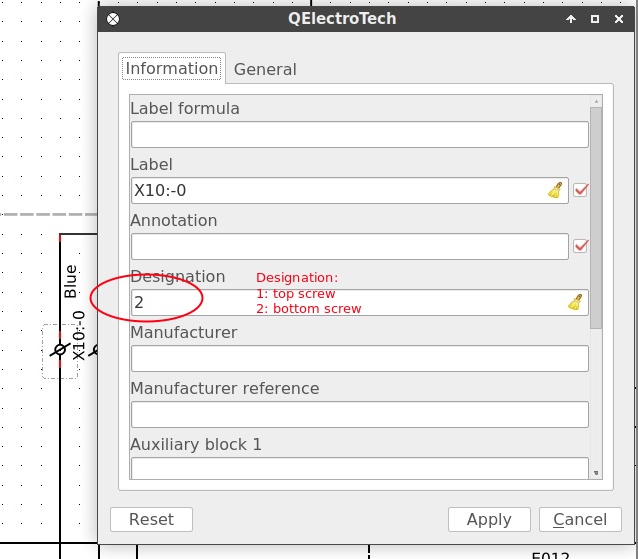
Task: Click into the Designation field containing 2
Action: pos(340,302)
